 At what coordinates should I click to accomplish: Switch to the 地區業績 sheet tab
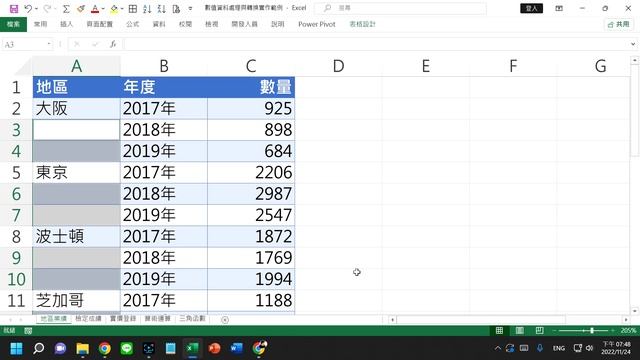click(x=53, y=319)
